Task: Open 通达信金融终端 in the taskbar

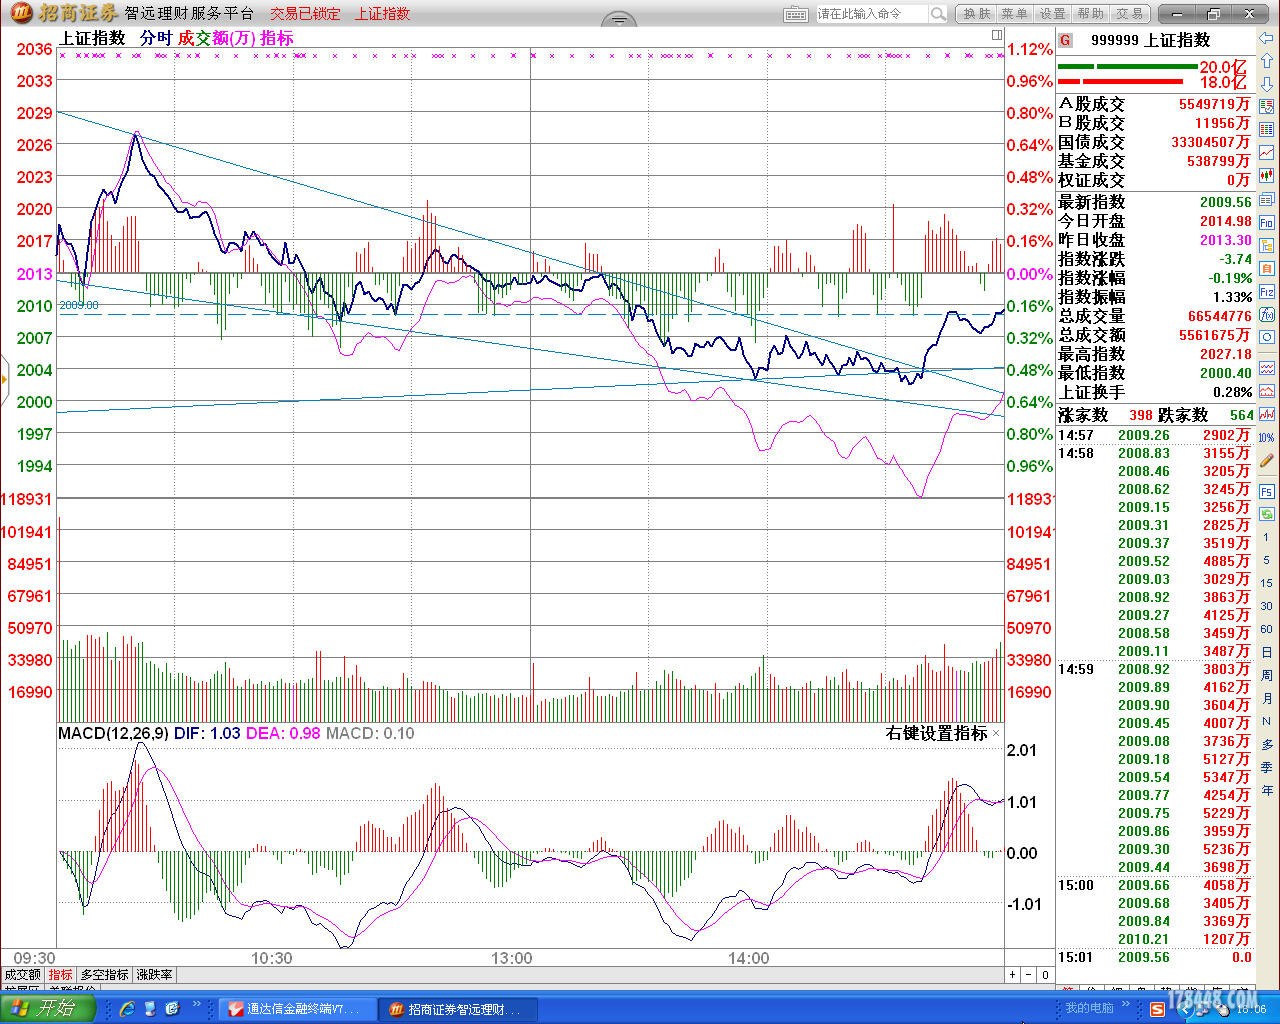Action: [298, 1009]
